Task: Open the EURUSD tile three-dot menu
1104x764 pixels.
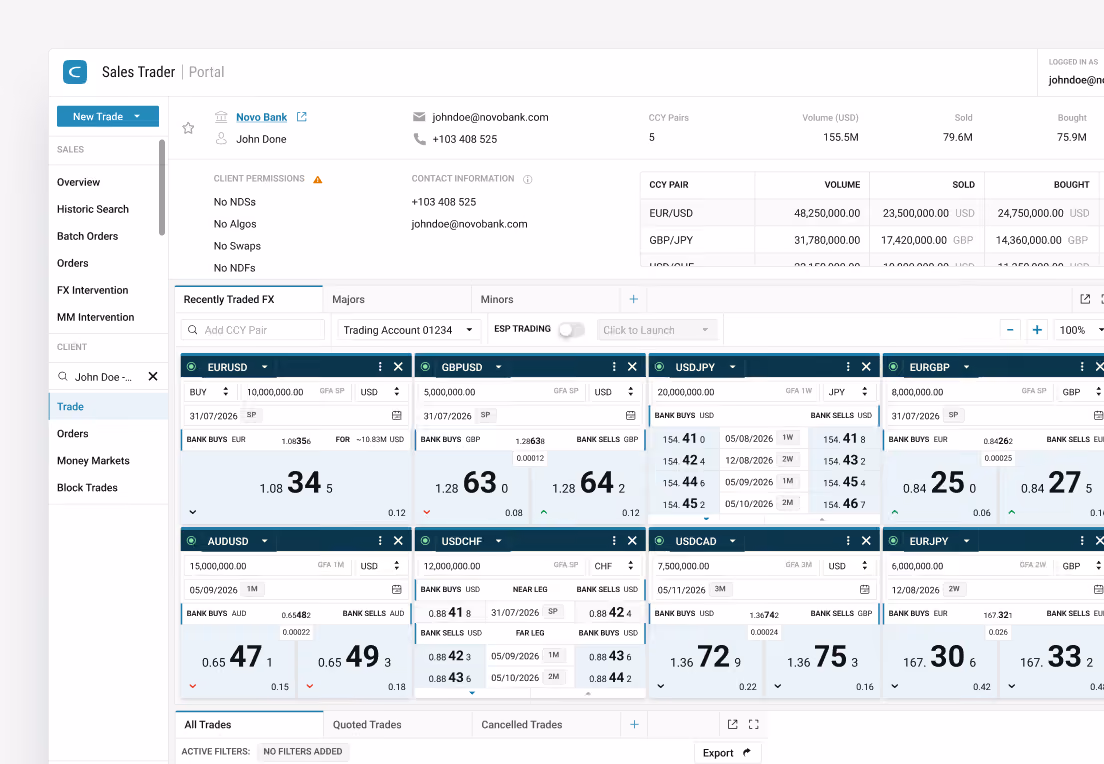Action: 380,367
